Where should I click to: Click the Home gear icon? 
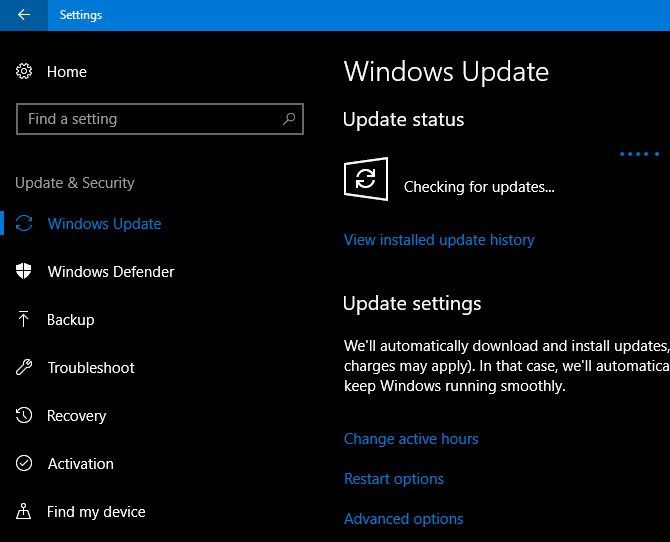click(24, 71)
